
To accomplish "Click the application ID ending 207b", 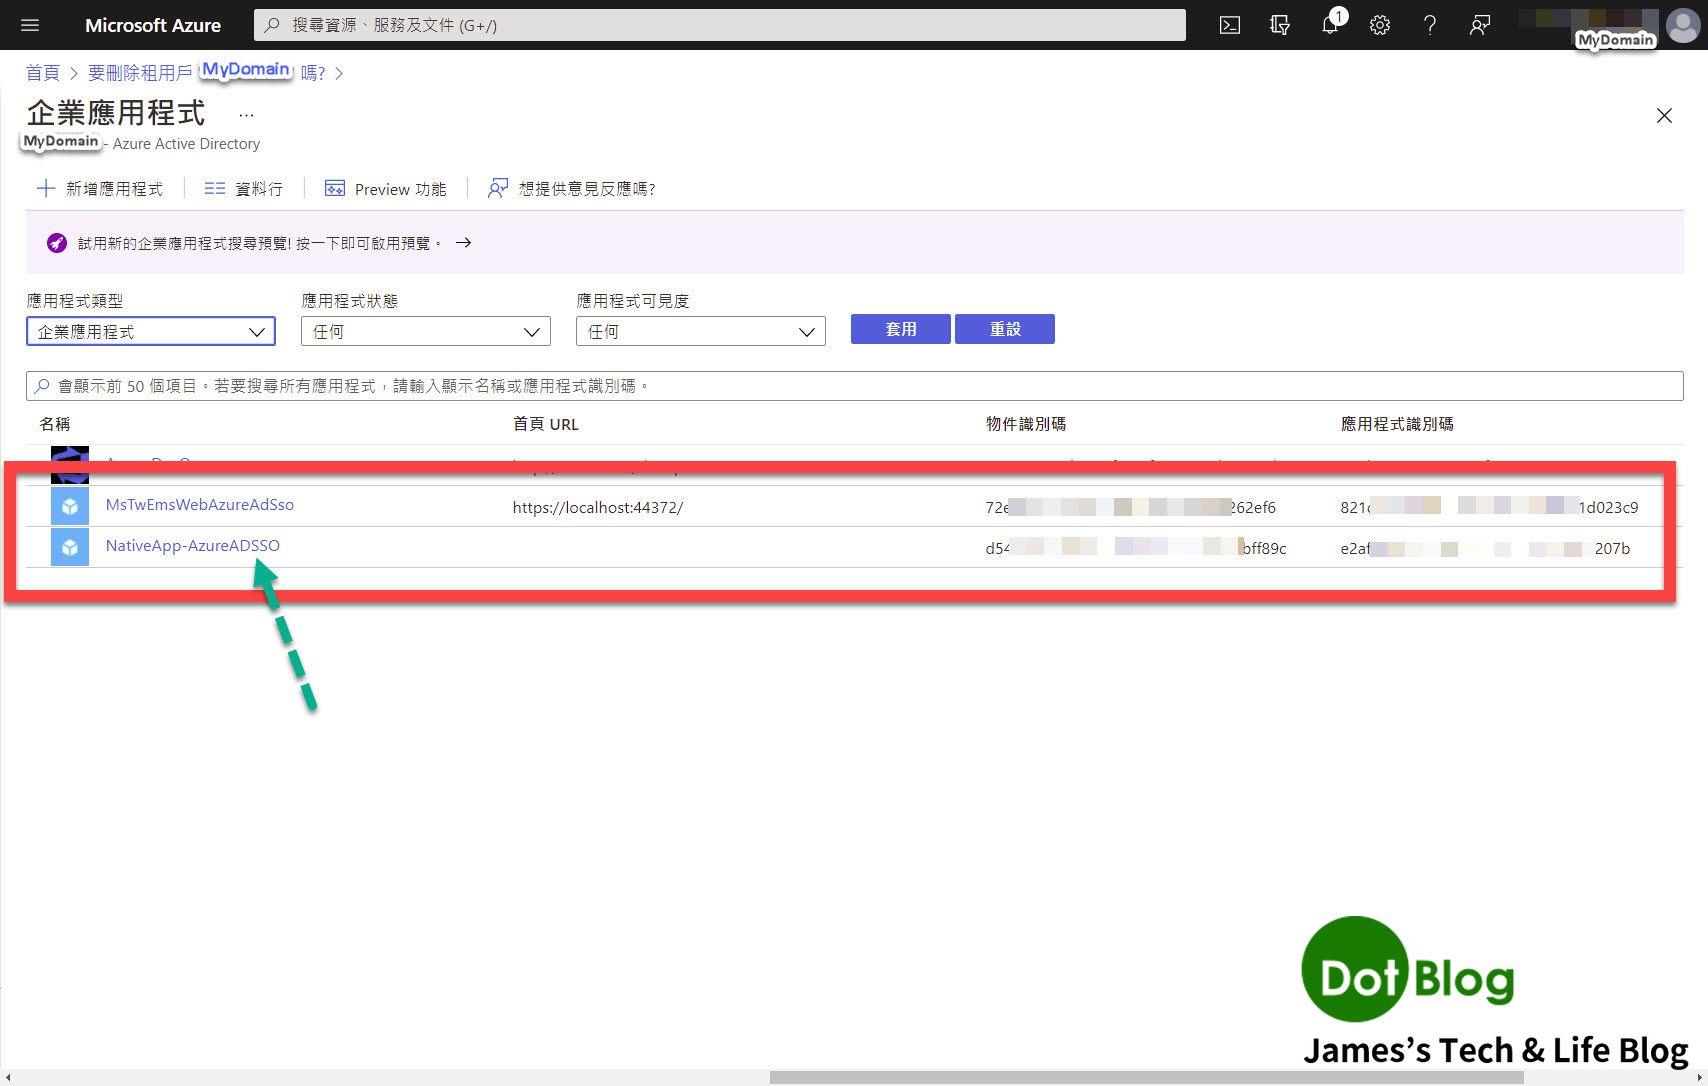I will (x=1485, y=548).
